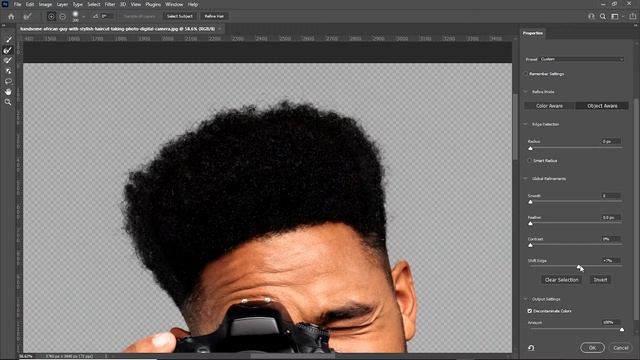640x360 pixels.
Task: Choose the subtract-from-selection minus mode
Action: pyautogui.click(x=62, y=16)
